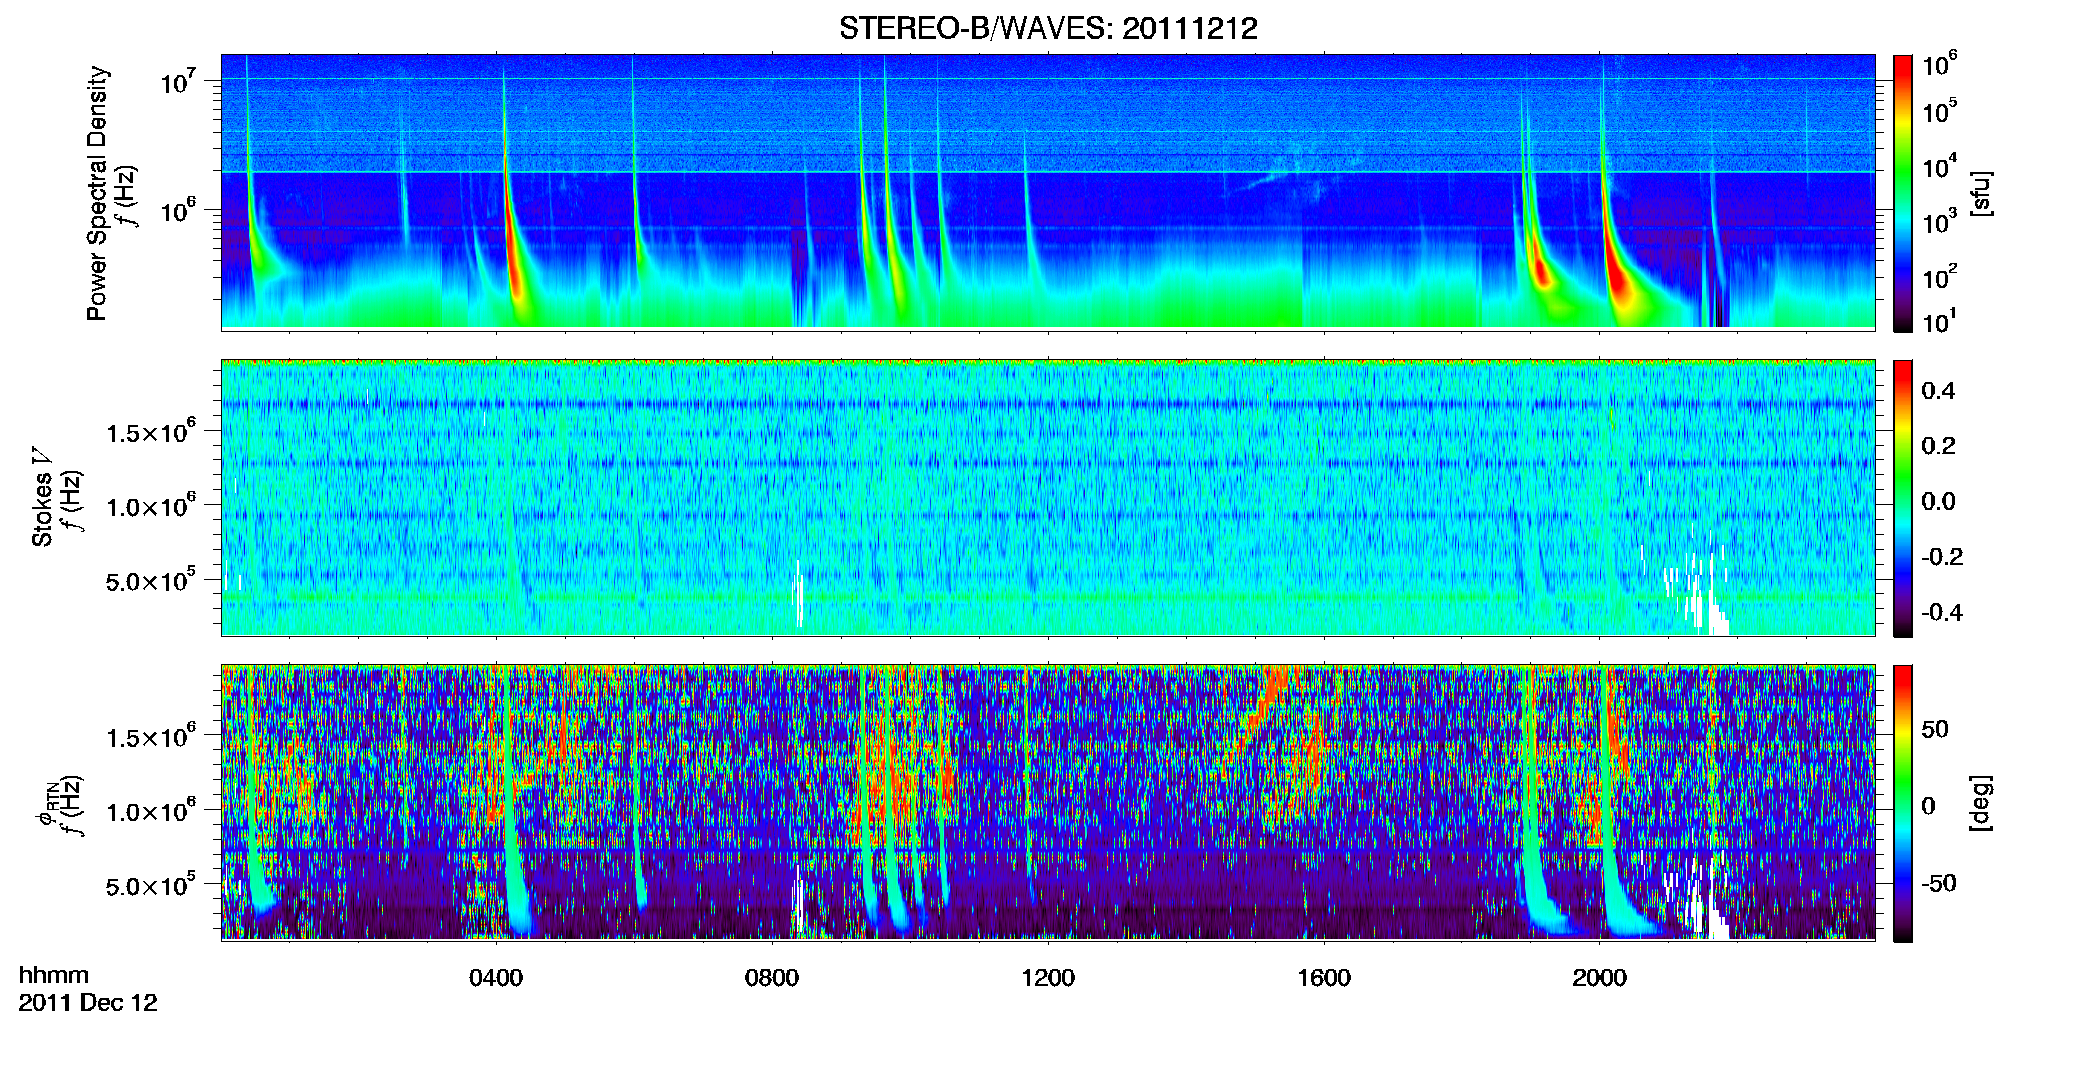
Task: Click the -0.2 value on the Stokes color bar
Action: tap(1942, 557)
